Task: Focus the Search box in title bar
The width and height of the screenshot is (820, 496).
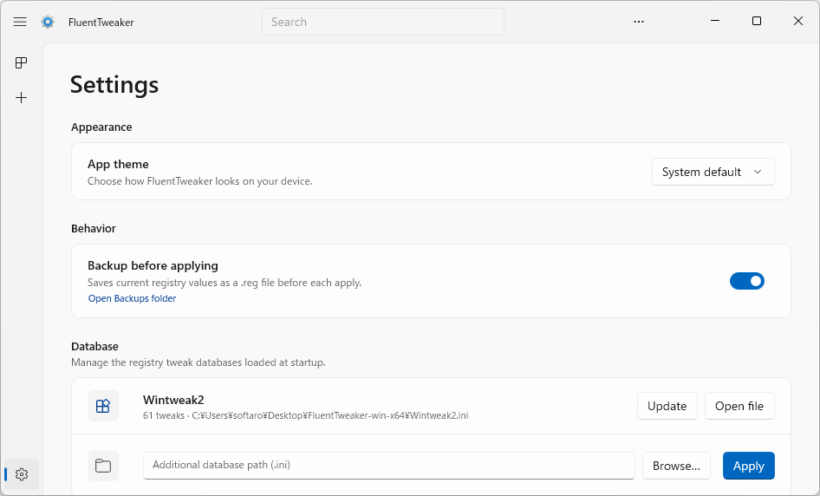Action: (383, 22)
